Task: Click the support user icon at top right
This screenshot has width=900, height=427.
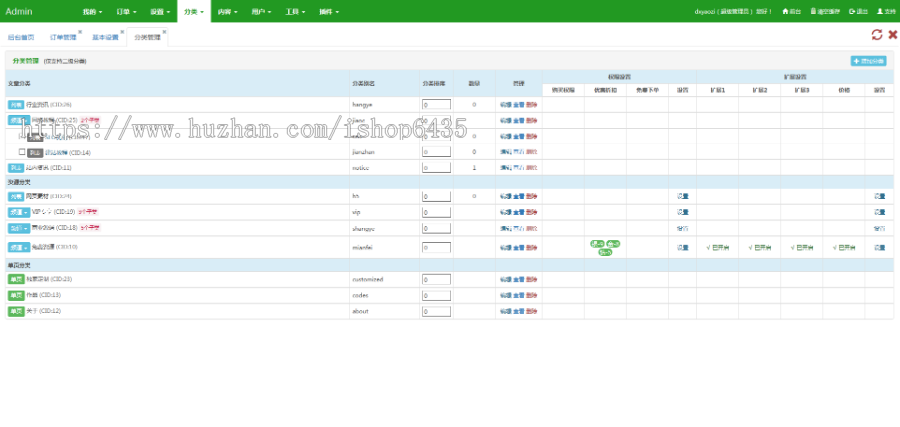Action: pyautogui.click(x=879, y=11)
